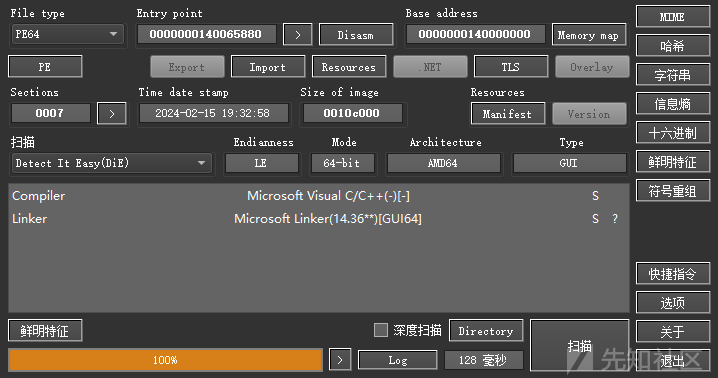This screenshot has height=378, width=718.
Task: Open the Manifest resource
Action: pyautogui.click(x=508, y=114)
